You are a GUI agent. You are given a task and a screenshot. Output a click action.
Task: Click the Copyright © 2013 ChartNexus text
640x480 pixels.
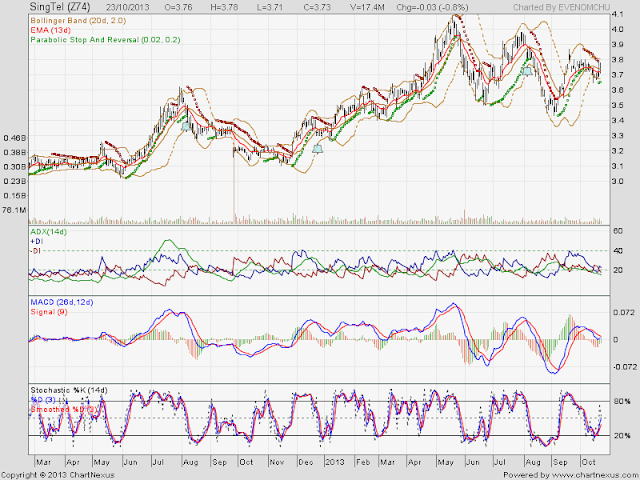coord(58,475)
